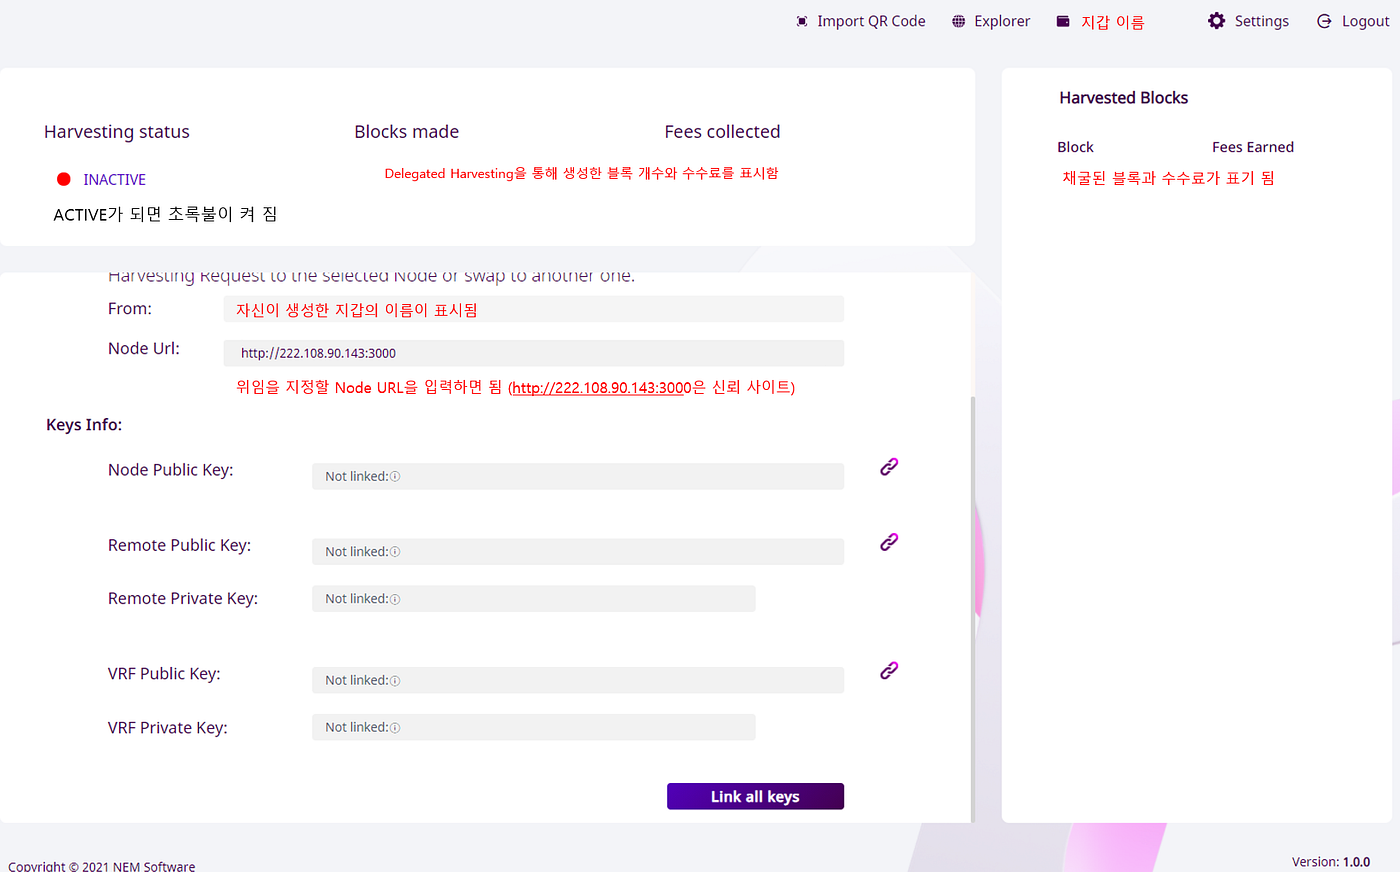Screen dimensions: 1400x872
Task: Click the Node Public Key: label
Action: click(x=171, y=470)
